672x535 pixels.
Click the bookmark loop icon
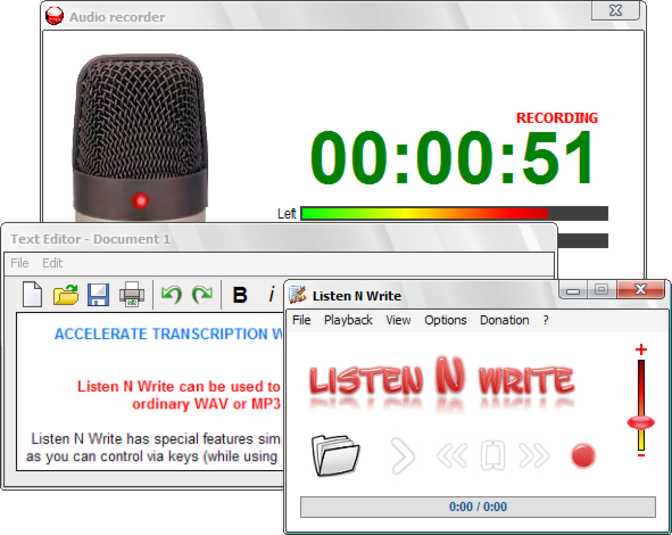pos(493,455)
